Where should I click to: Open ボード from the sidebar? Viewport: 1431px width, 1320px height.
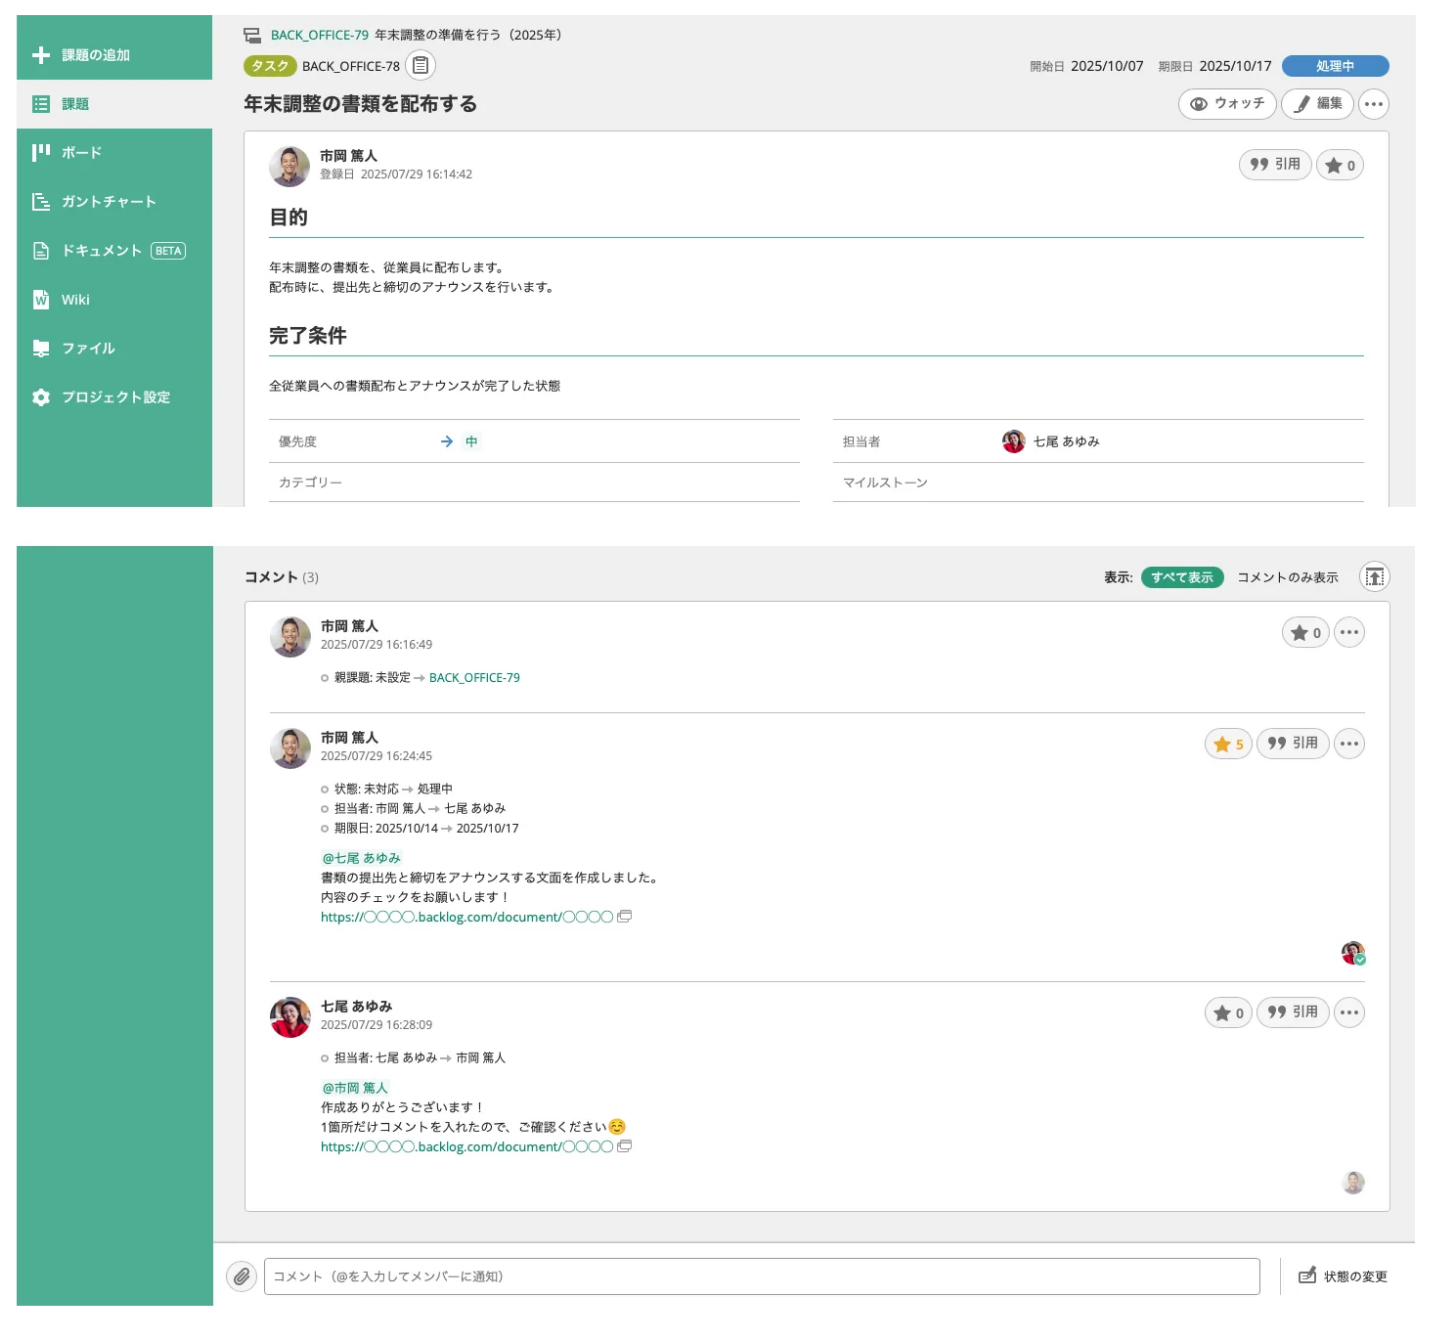[x=114, y=153]
